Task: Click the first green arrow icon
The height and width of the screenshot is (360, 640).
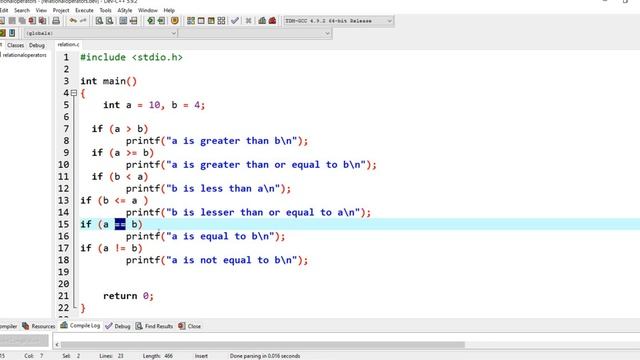Action: click(x=151, y=21)
